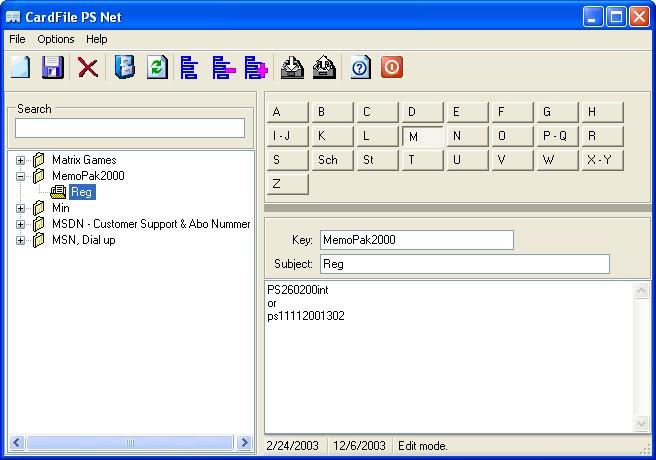Image resolution: width=656 pixels, height=460 pixels.
Task: Select the X - Y index button
Action: click(x=602, y=160)
